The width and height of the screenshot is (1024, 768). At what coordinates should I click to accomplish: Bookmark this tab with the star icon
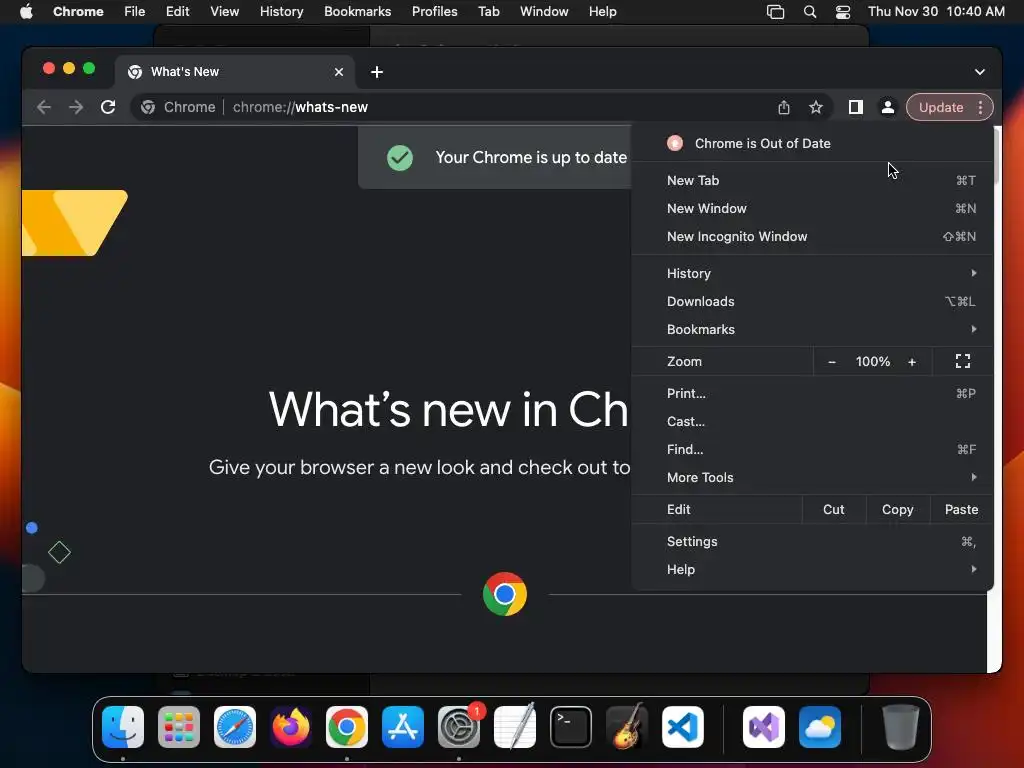click(x=816, y=107)
